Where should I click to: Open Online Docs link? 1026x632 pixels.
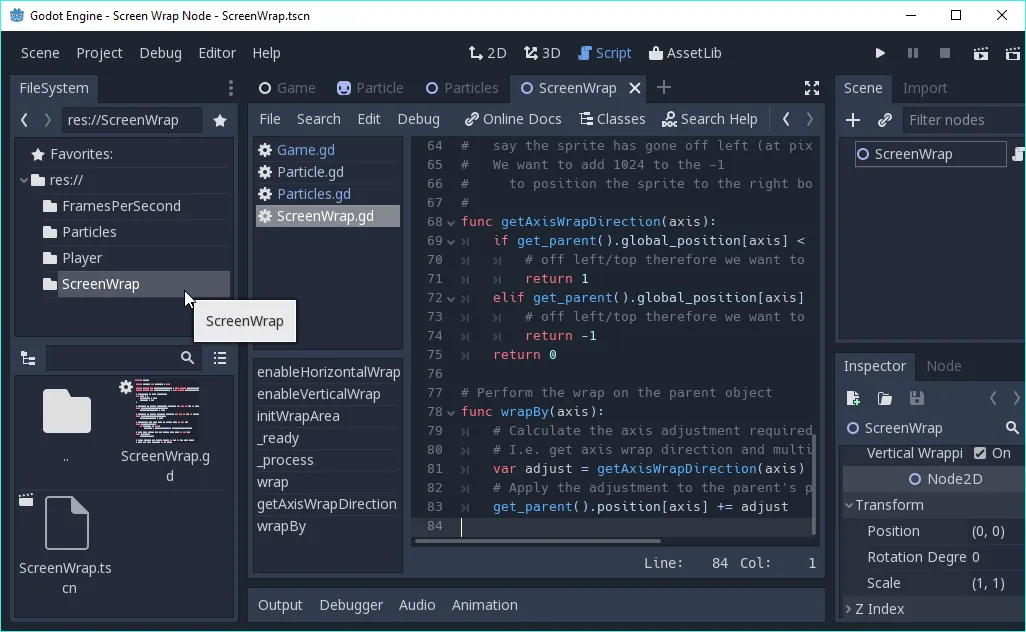513,119
